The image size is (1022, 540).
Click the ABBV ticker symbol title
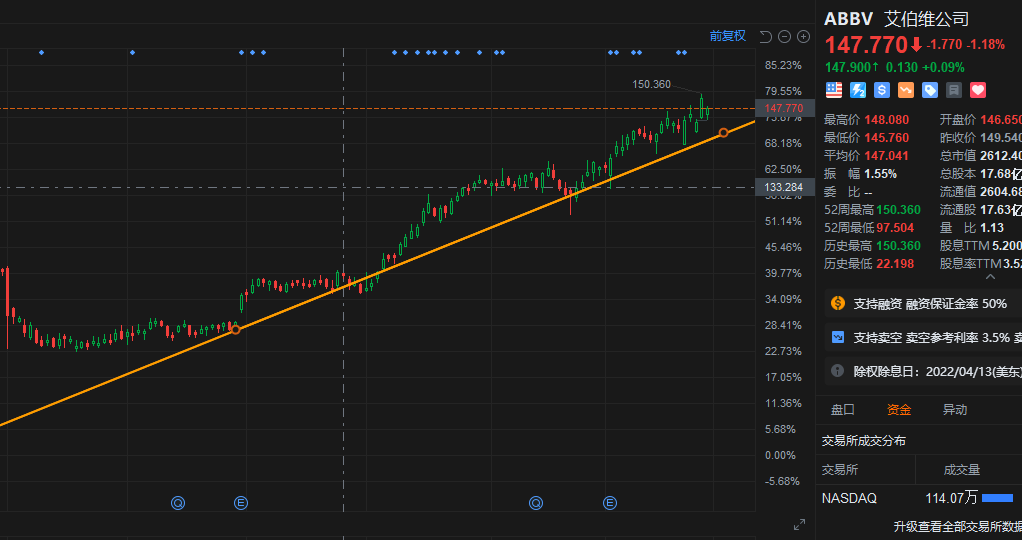pyautogui.click(x=849, y=18)
